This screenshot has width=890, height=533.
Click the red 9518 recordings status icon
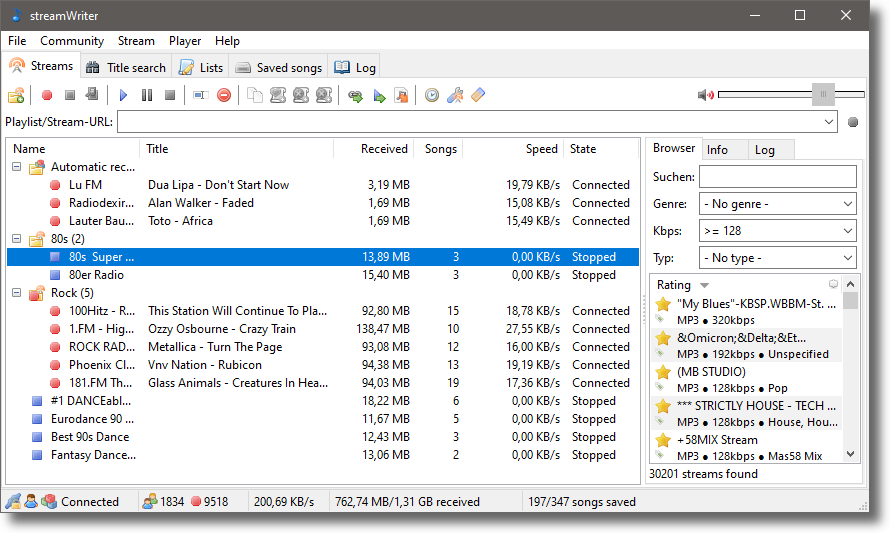click(196, 502)
